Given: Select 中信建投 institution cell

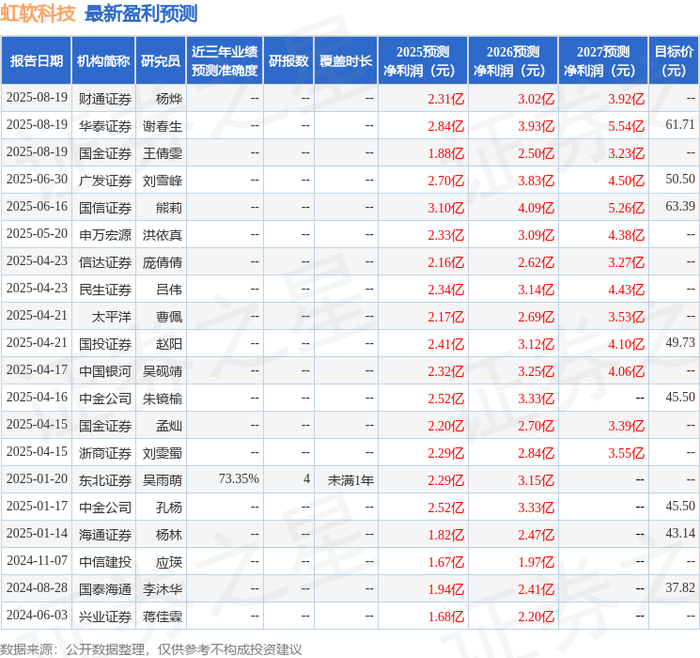Looking at the screenshot, I should [105, 562].
